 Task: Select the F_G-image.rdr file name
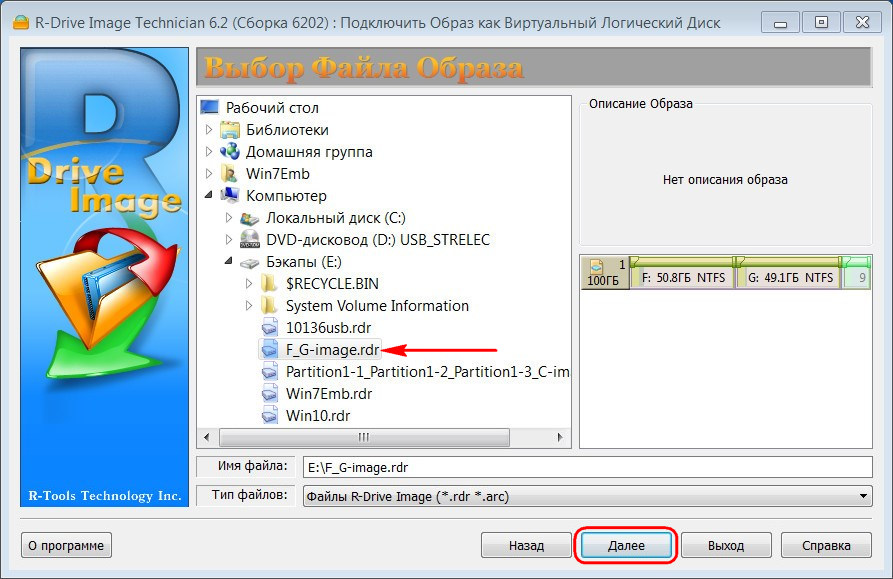(333, 350)
